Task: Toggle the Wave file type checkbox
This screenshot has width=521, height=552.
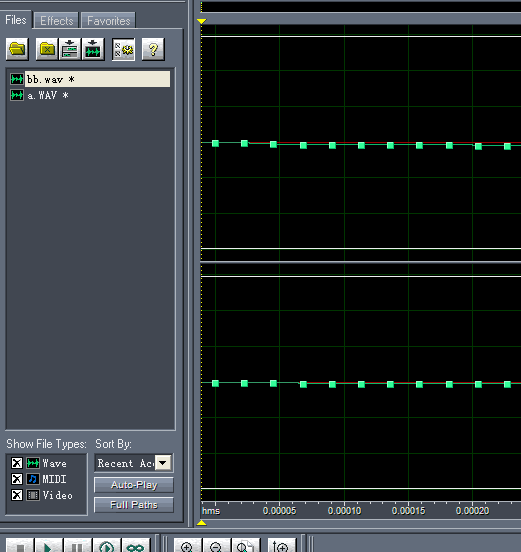Action: [17, 463]
